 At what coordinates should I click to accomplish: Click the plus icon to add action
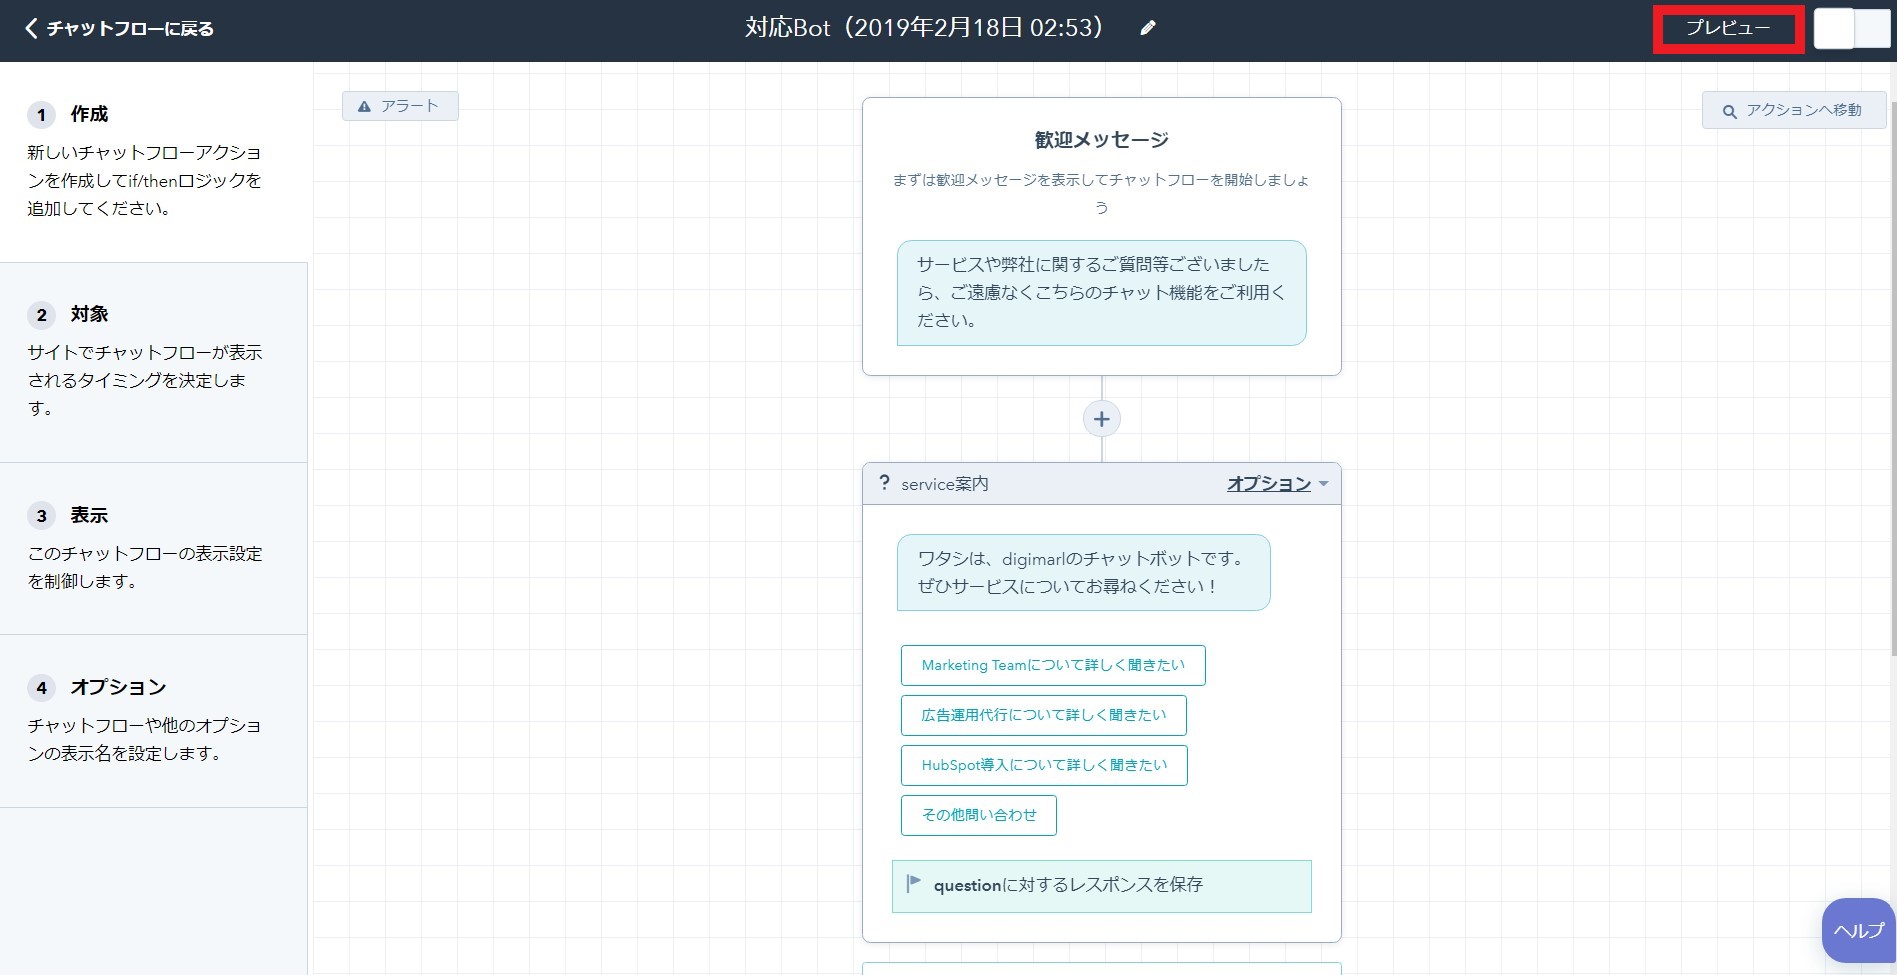[x=1101, y=419]
